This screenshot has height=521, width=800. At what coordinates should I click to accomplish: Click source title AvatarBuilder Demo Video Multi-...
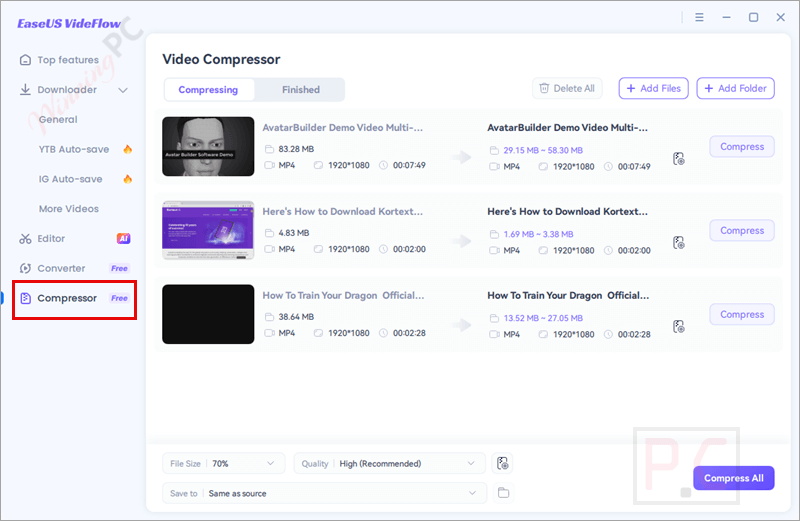click(343, 128)
